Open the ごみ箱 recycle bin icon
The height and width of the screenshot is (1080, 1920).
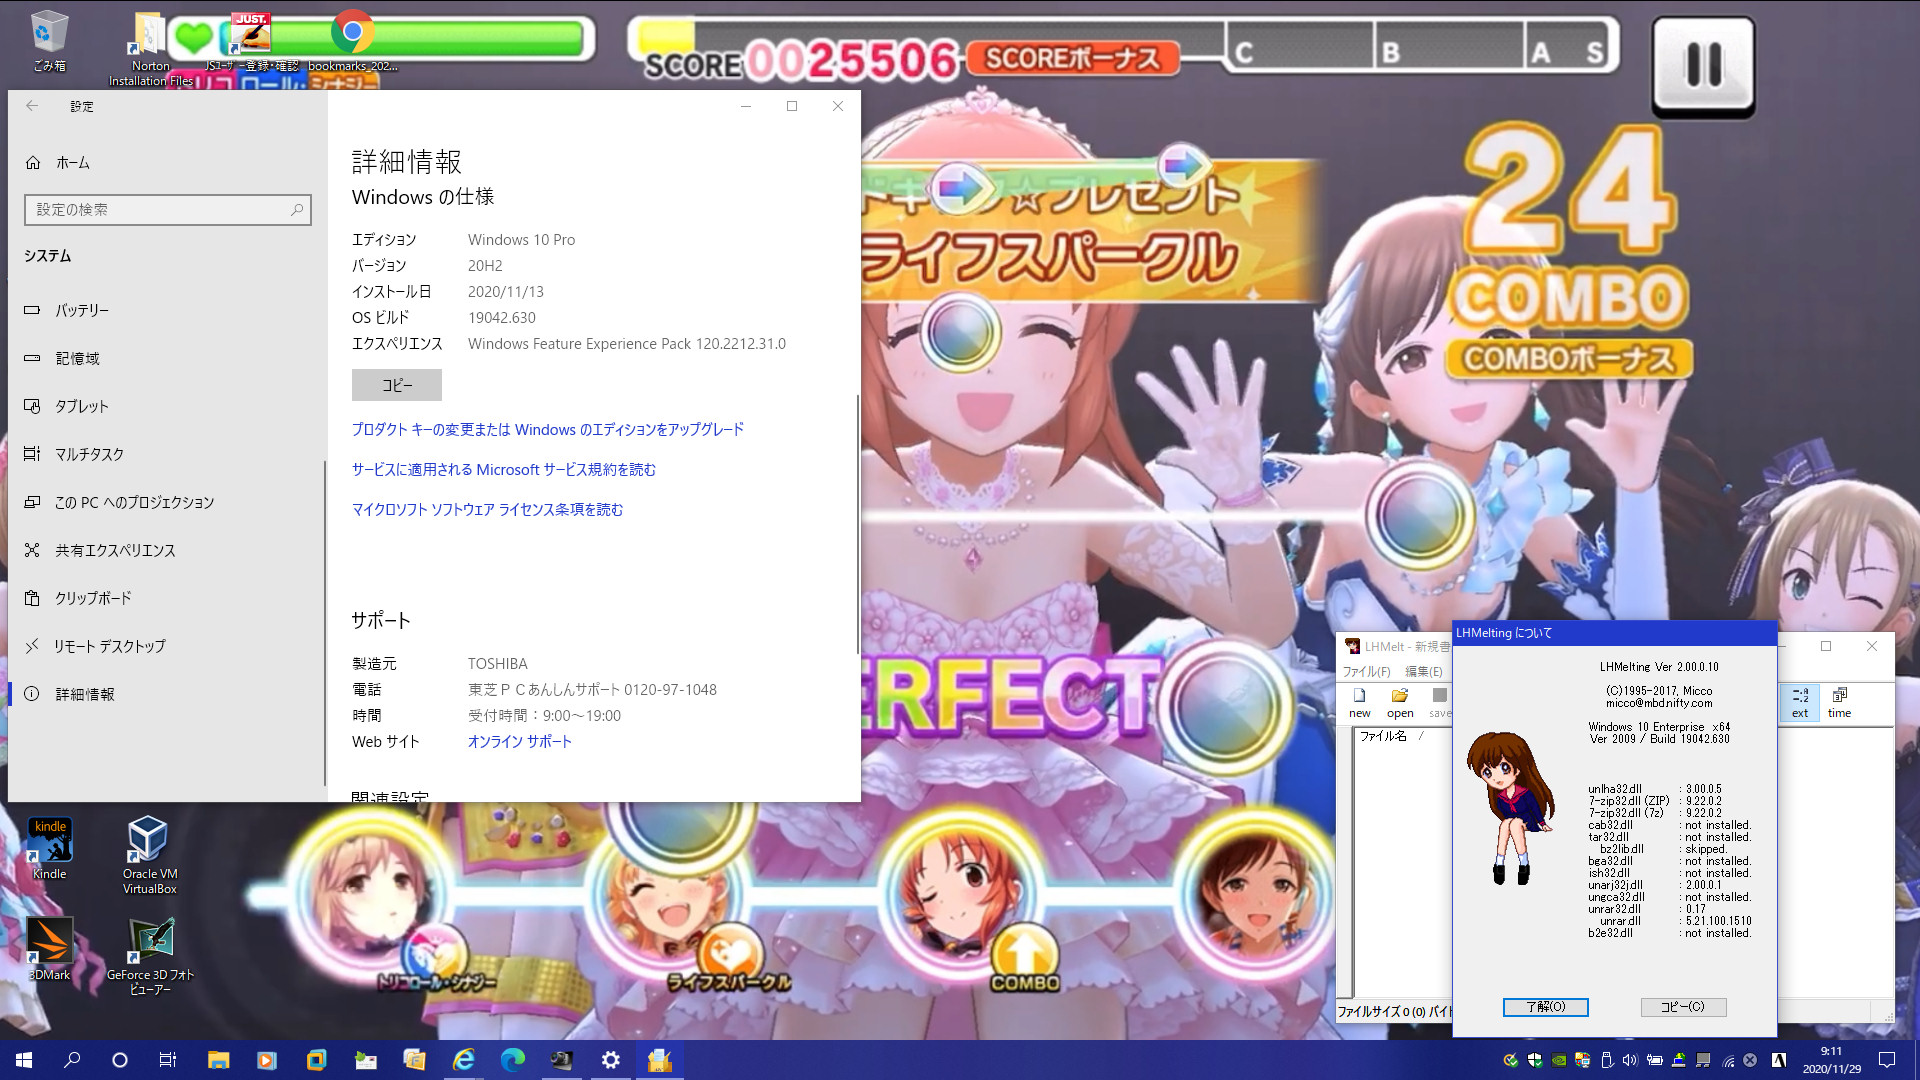click(49, 41)
